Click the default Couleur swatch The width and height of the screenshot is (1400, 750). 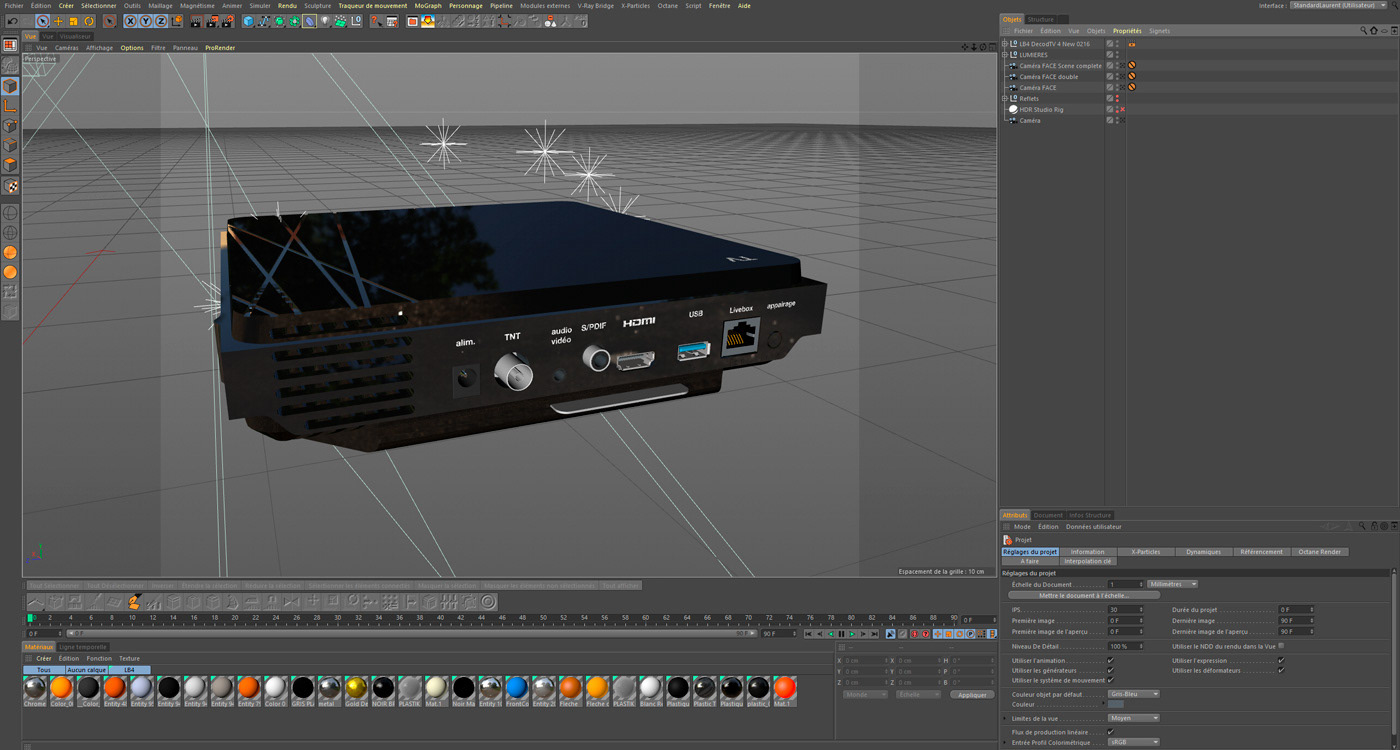[x=1116, y=705]
